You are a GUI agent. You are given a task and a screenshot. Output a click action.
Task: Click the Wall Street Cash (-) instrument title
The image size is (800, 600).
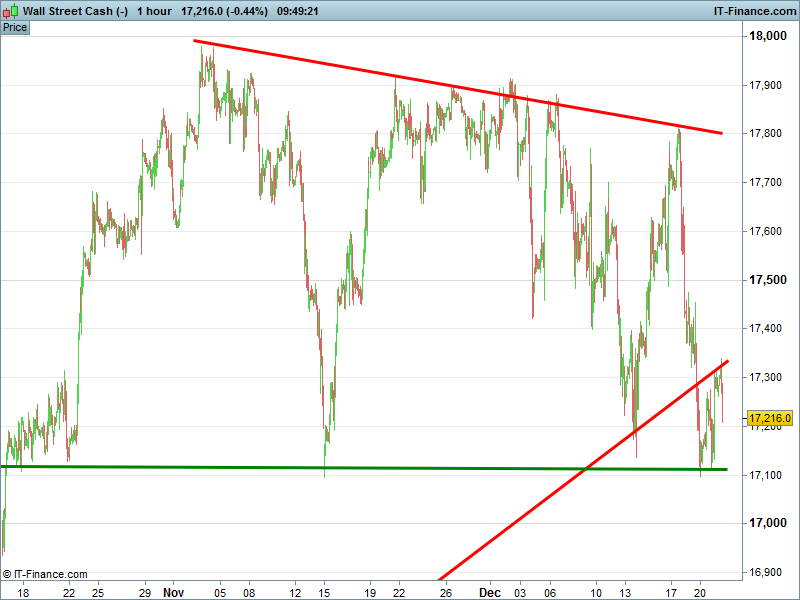coord(76,11)
